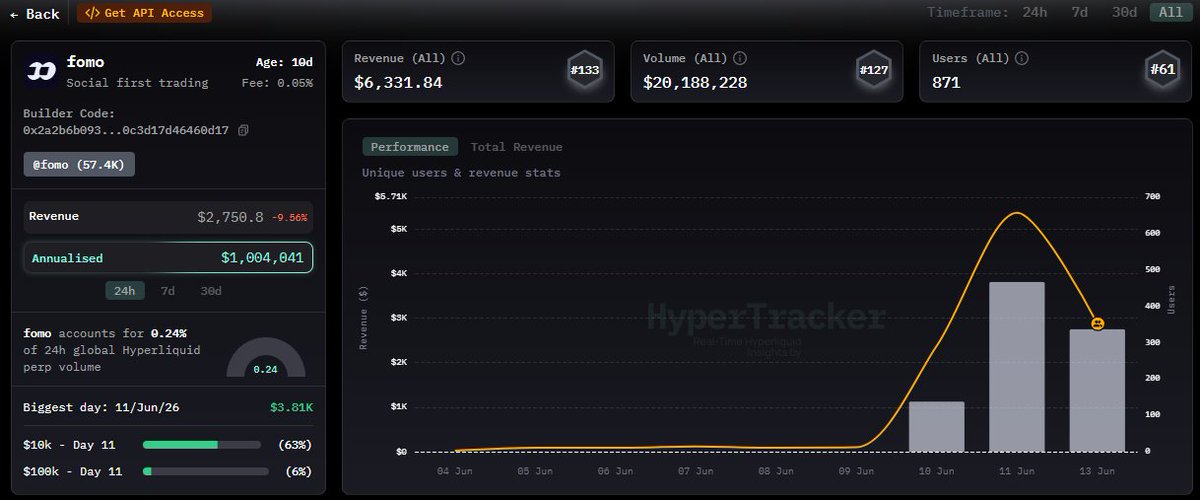Open the Revenue (All) info icon
The width and height of the screenshot is (1200, 500).
(458, 58)
